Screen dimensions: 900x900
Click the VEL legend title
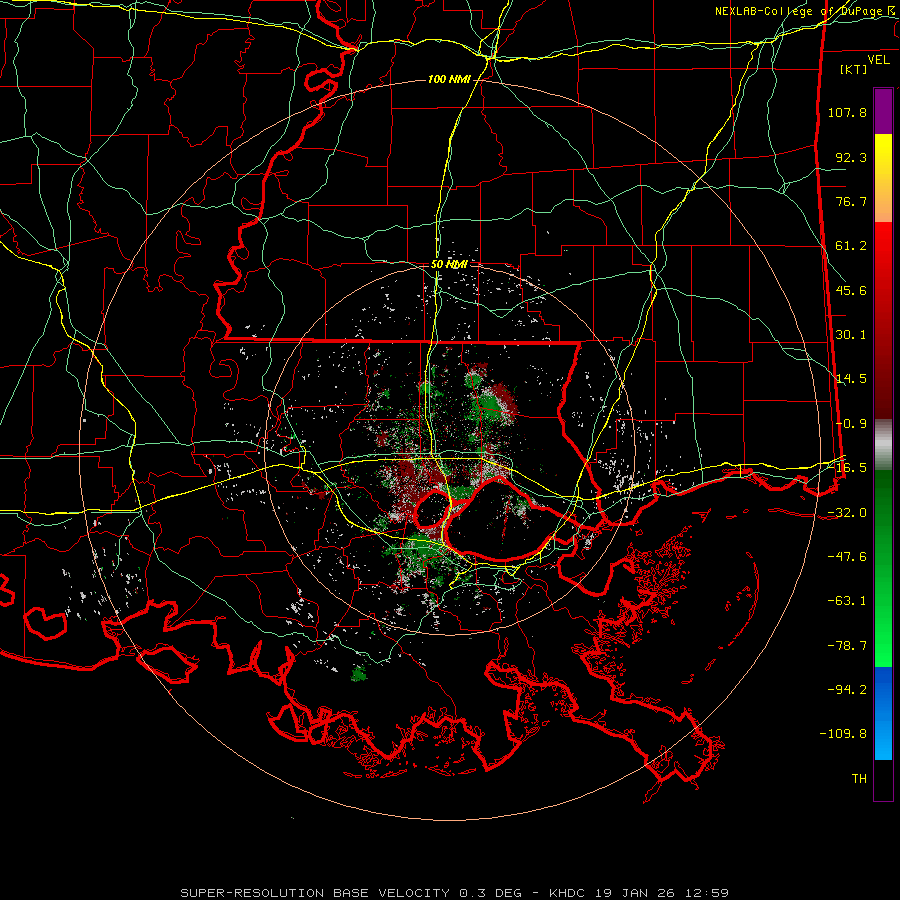tap(878, 60)
